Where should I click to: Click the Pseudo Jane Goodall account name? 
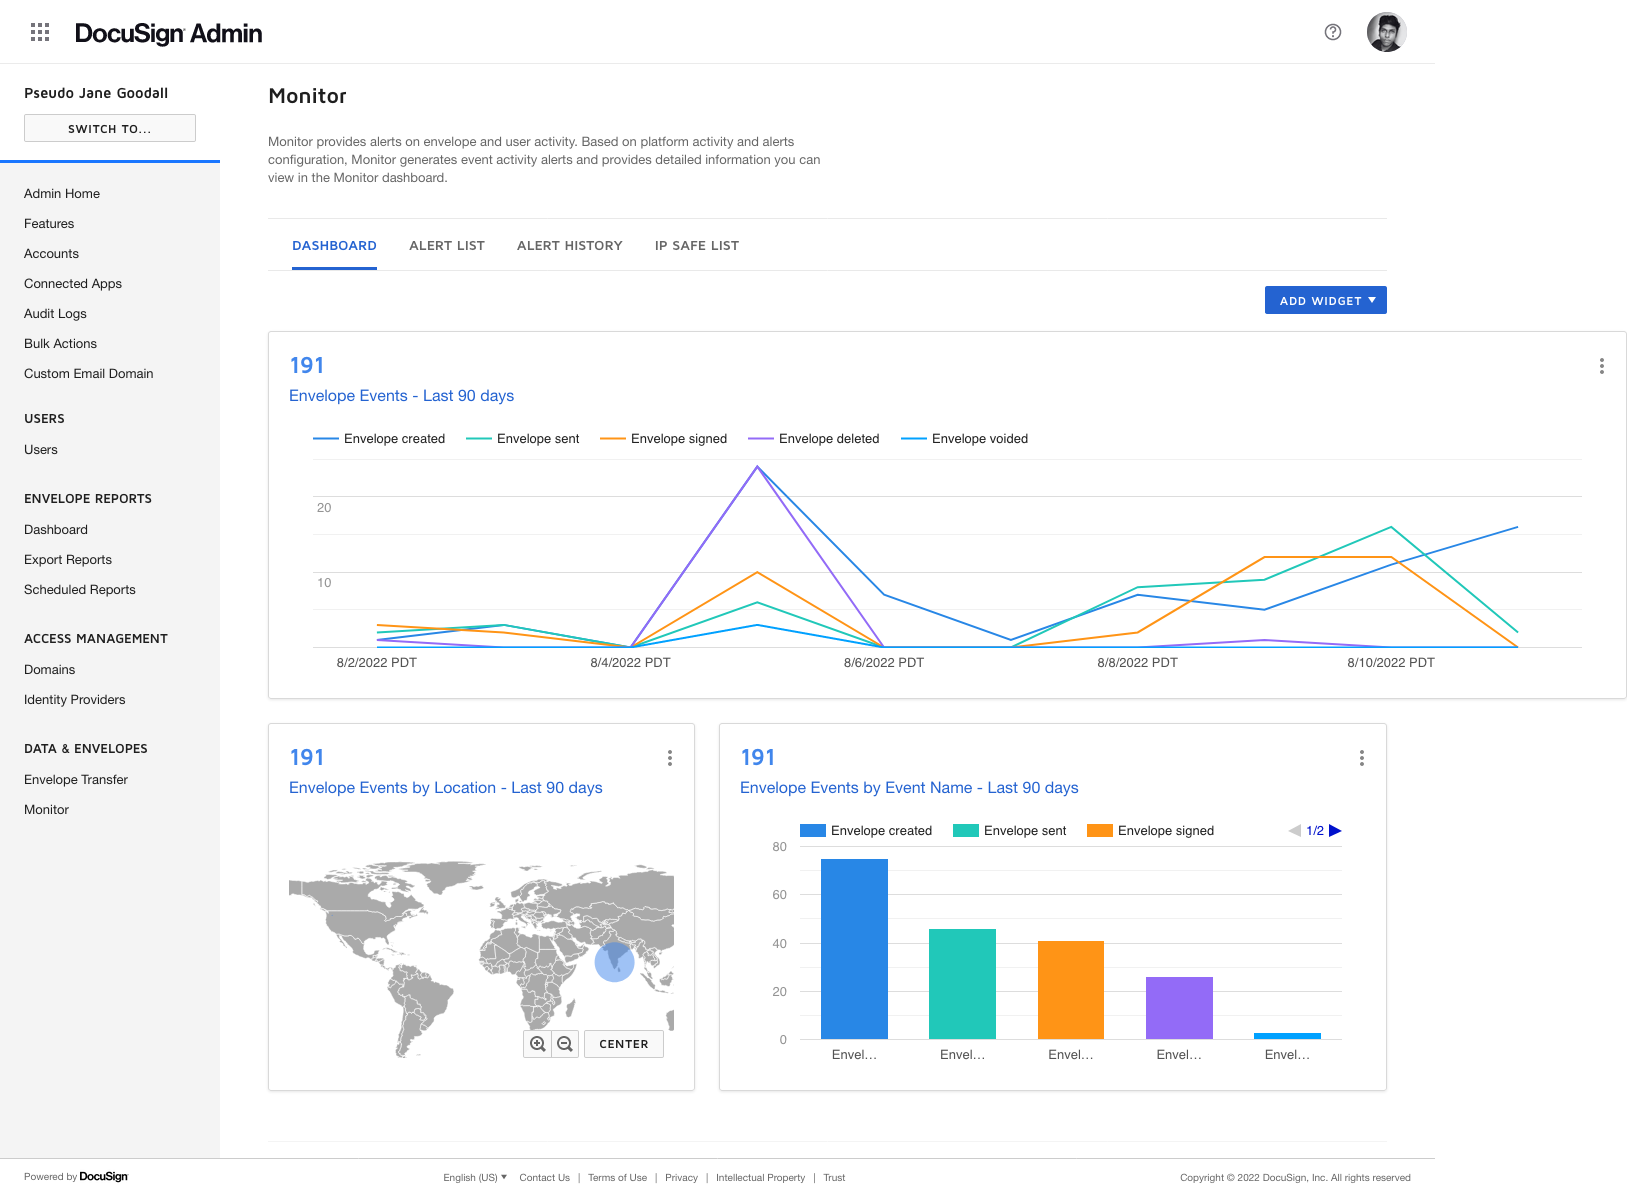(96, 93)
